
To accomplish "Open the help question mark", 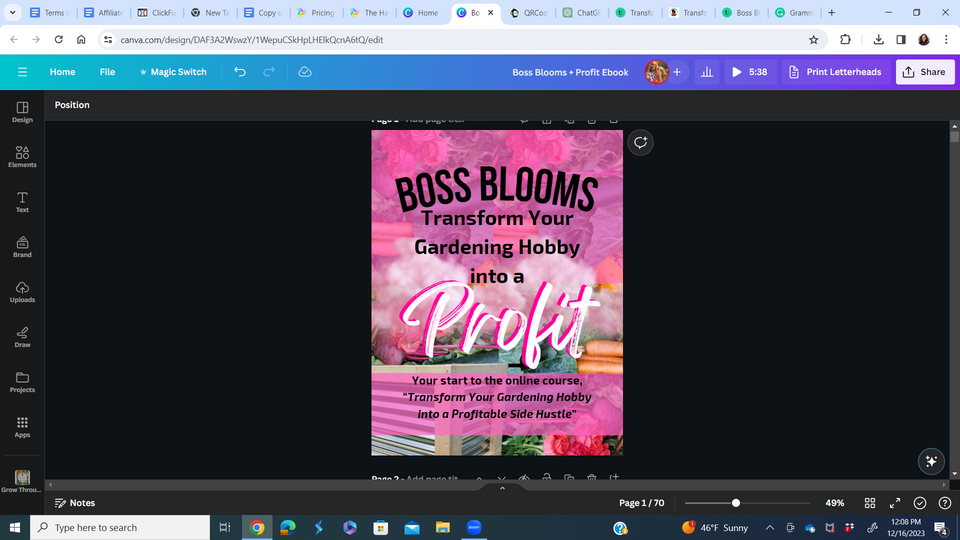I will [x=945, y=503].
